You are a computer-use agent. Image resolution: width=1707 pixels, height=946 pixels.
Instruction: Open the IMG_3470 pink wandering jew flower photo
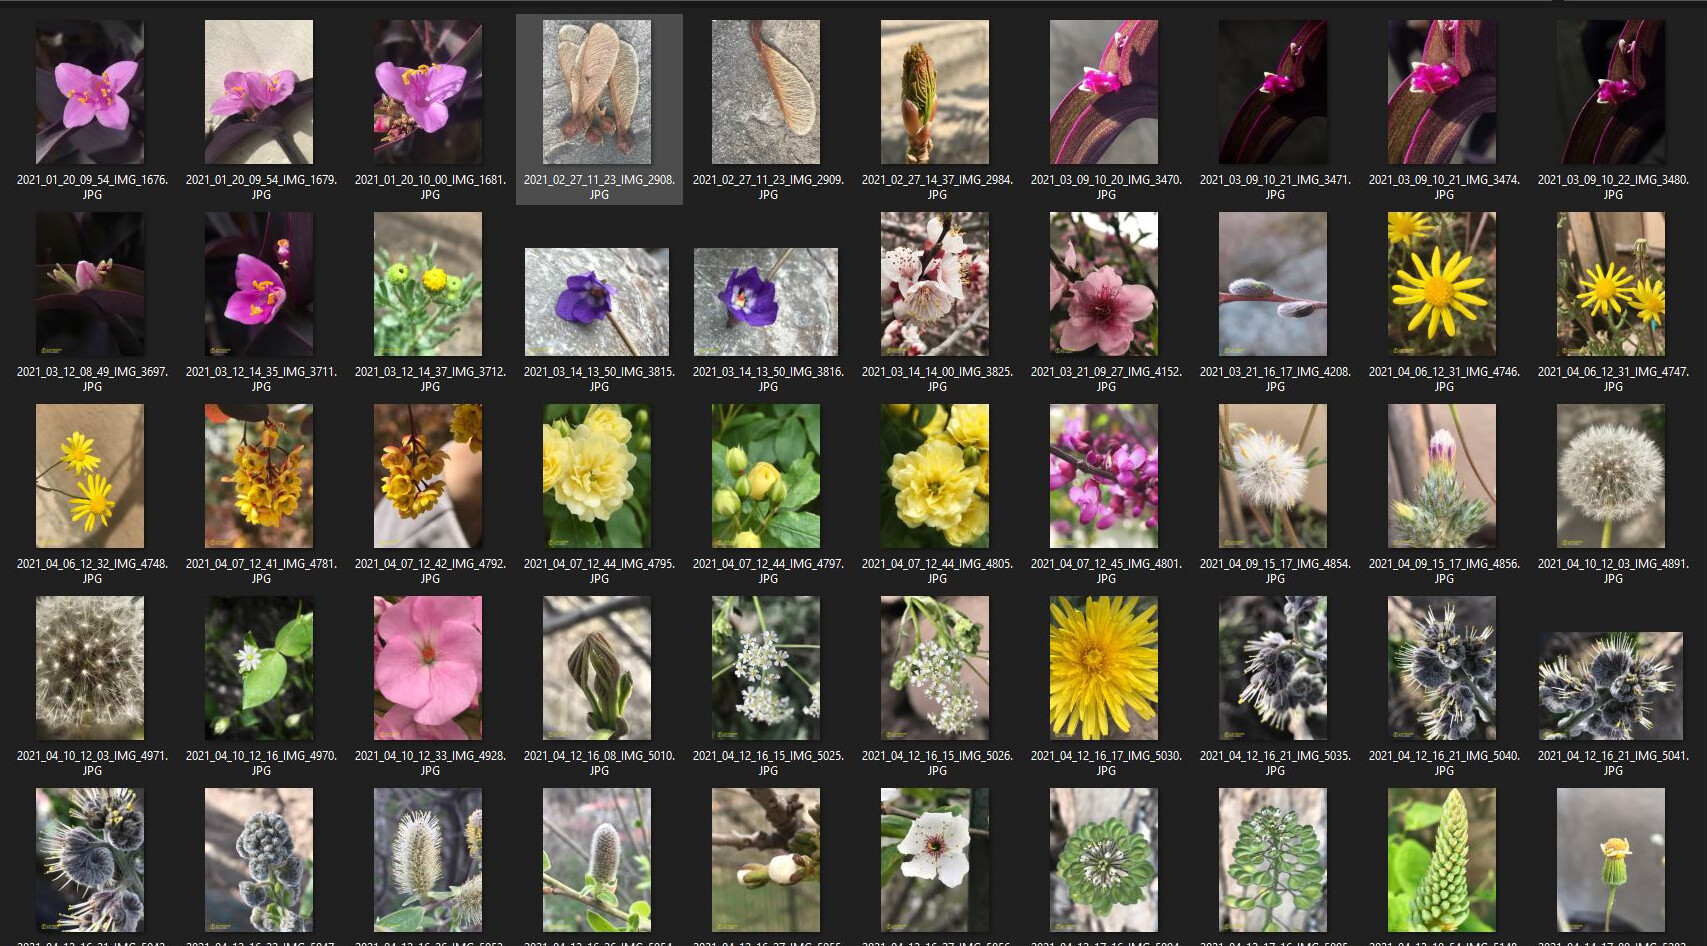click(x=1104, y=90)
